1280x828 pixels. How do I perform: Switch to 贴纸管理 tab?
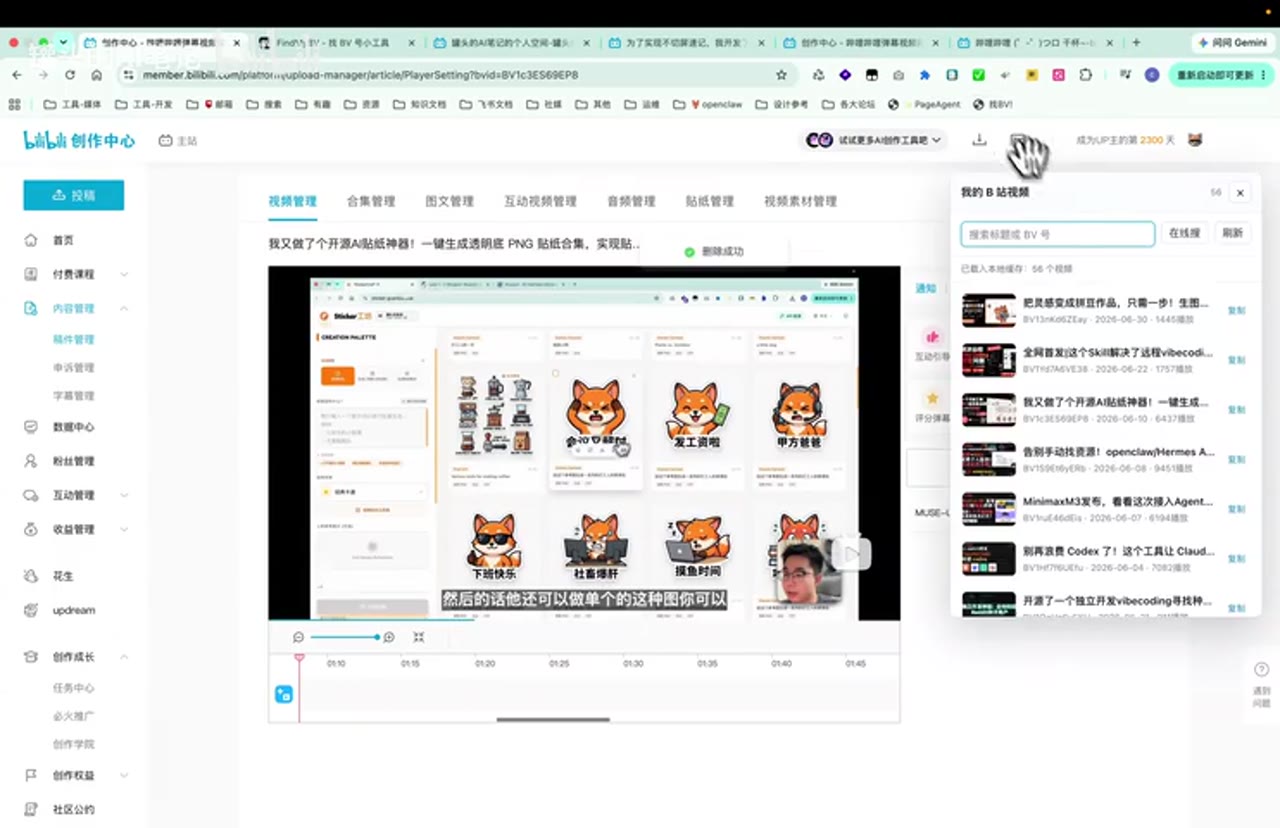(710, 201)
